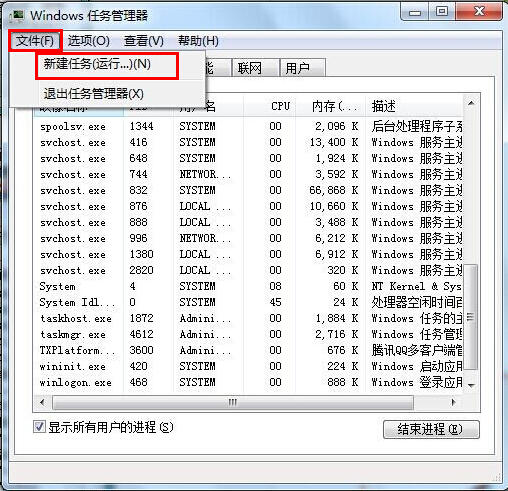Image resolution: width=508 pixels, height=491 pixels.
Task: Click the PID cell 3600
Action: pos(141,350)
